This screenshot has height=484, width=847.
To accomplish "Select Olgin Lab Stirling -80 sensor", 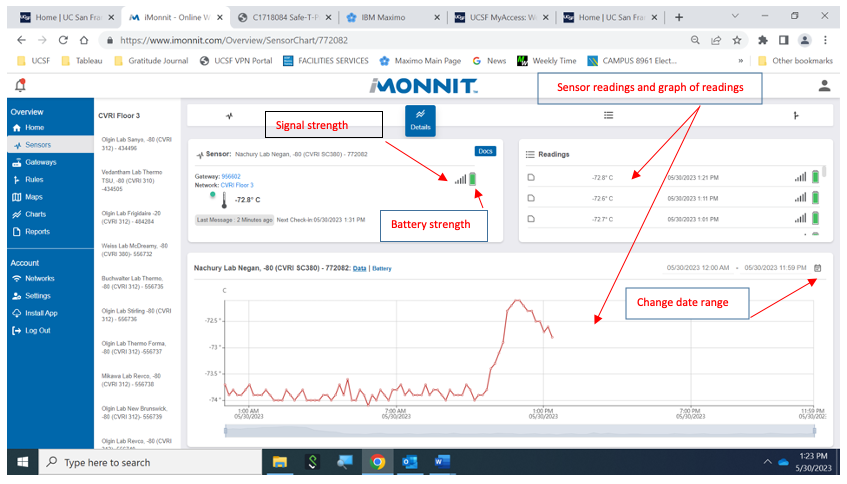I will point(136,315).
